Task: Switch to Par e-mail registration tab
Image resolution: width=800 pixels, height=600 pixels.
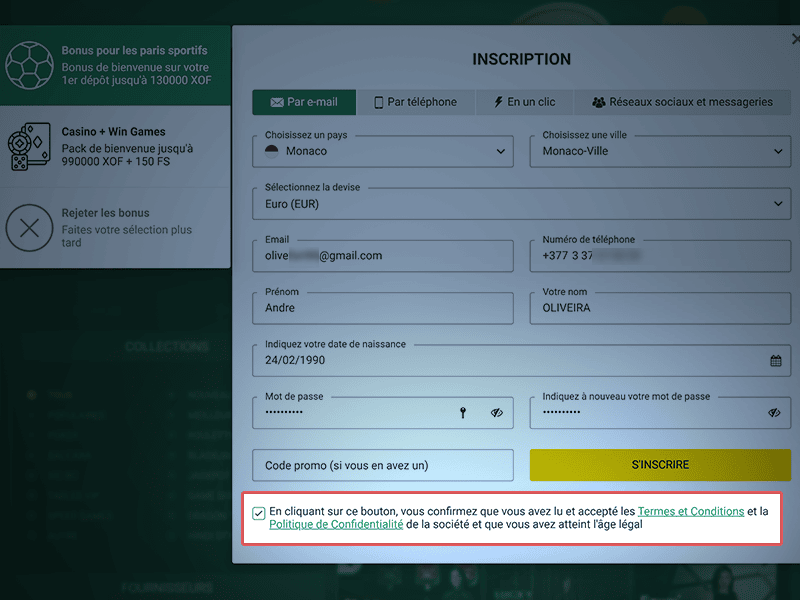Action: 304,102
